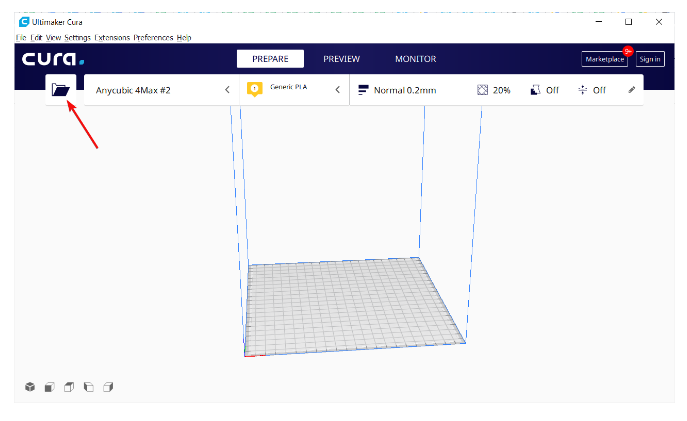Click the red Marketplace notification badge
This screenshot has height=421, width=687.
pos(628,51)
